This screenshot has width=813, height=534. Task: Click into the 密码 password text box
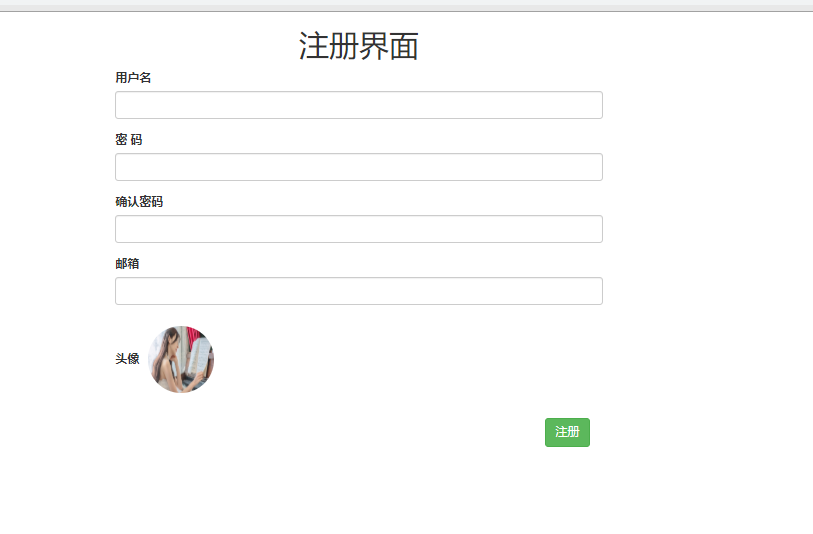(x=358, y=167)
